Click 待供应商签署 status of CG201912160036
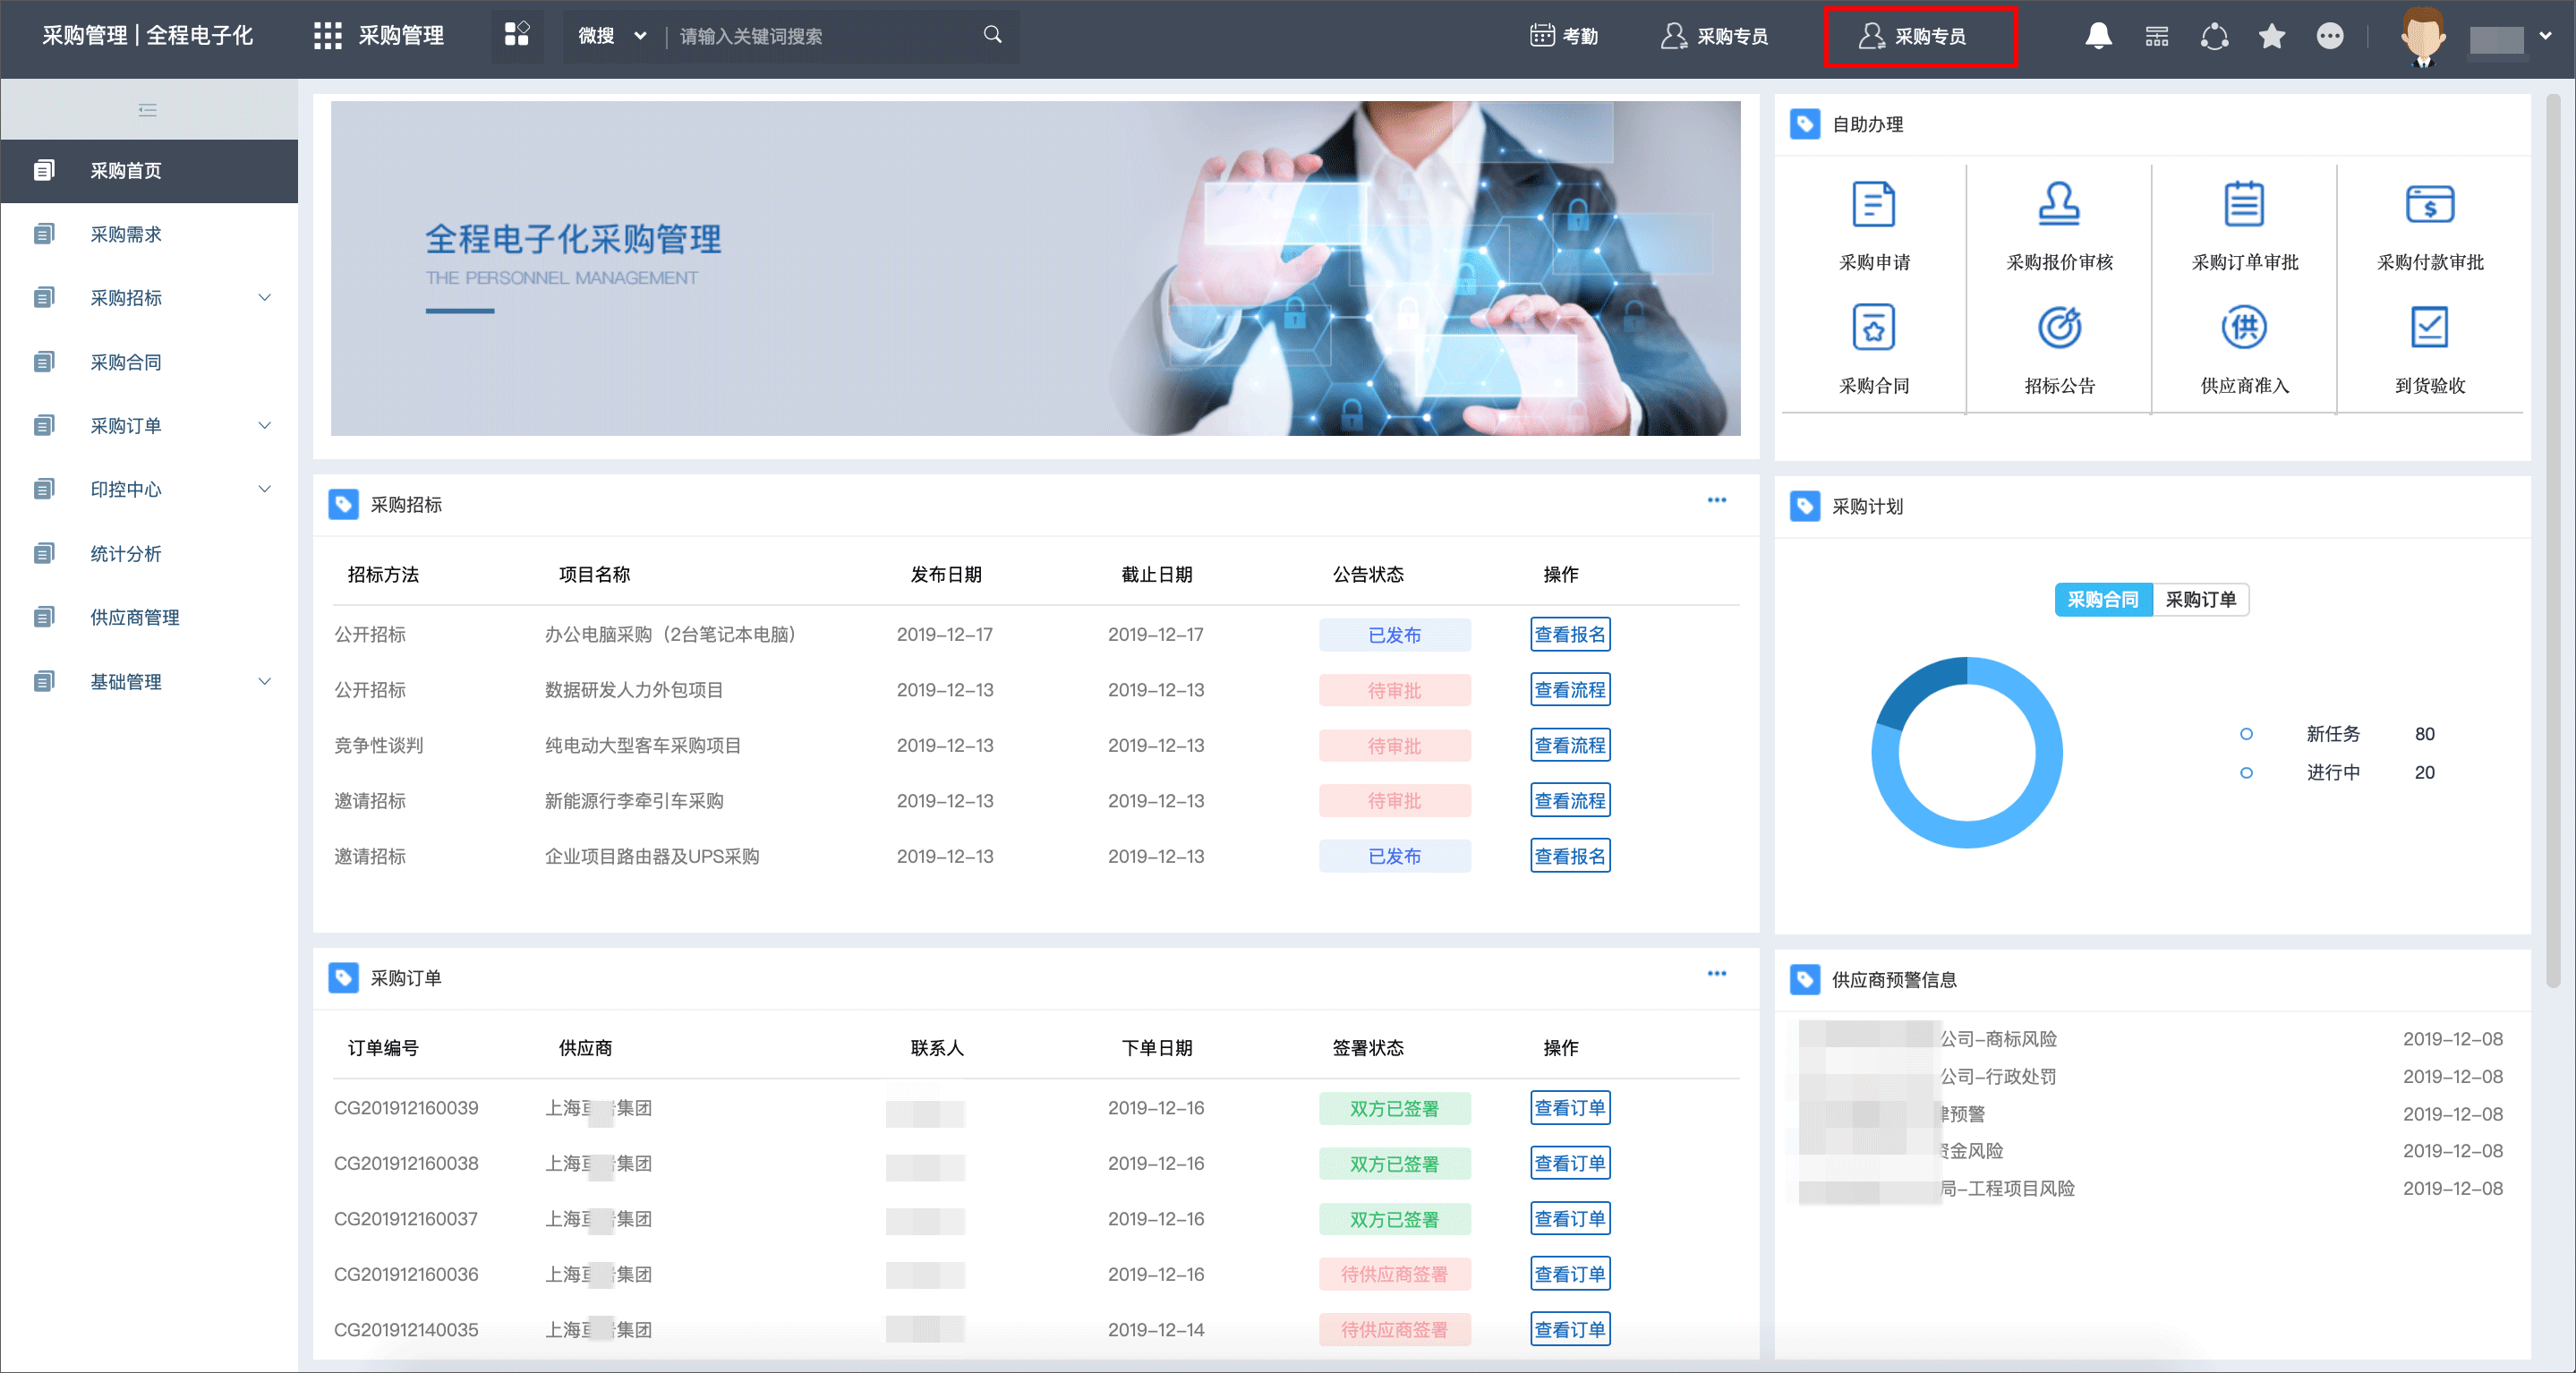2576x1373 pixels. pyautogui.click(x=1394, y=1275)
